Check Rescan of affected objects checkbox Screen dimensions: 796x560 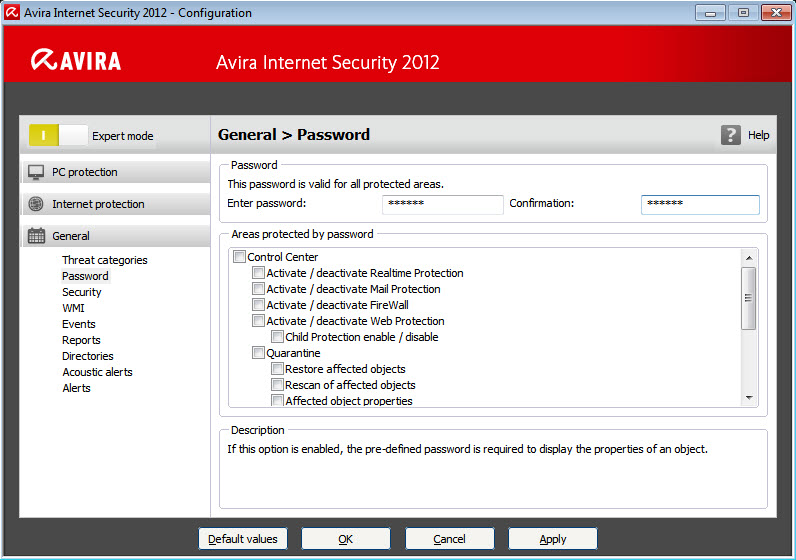[x=277, y=385]
